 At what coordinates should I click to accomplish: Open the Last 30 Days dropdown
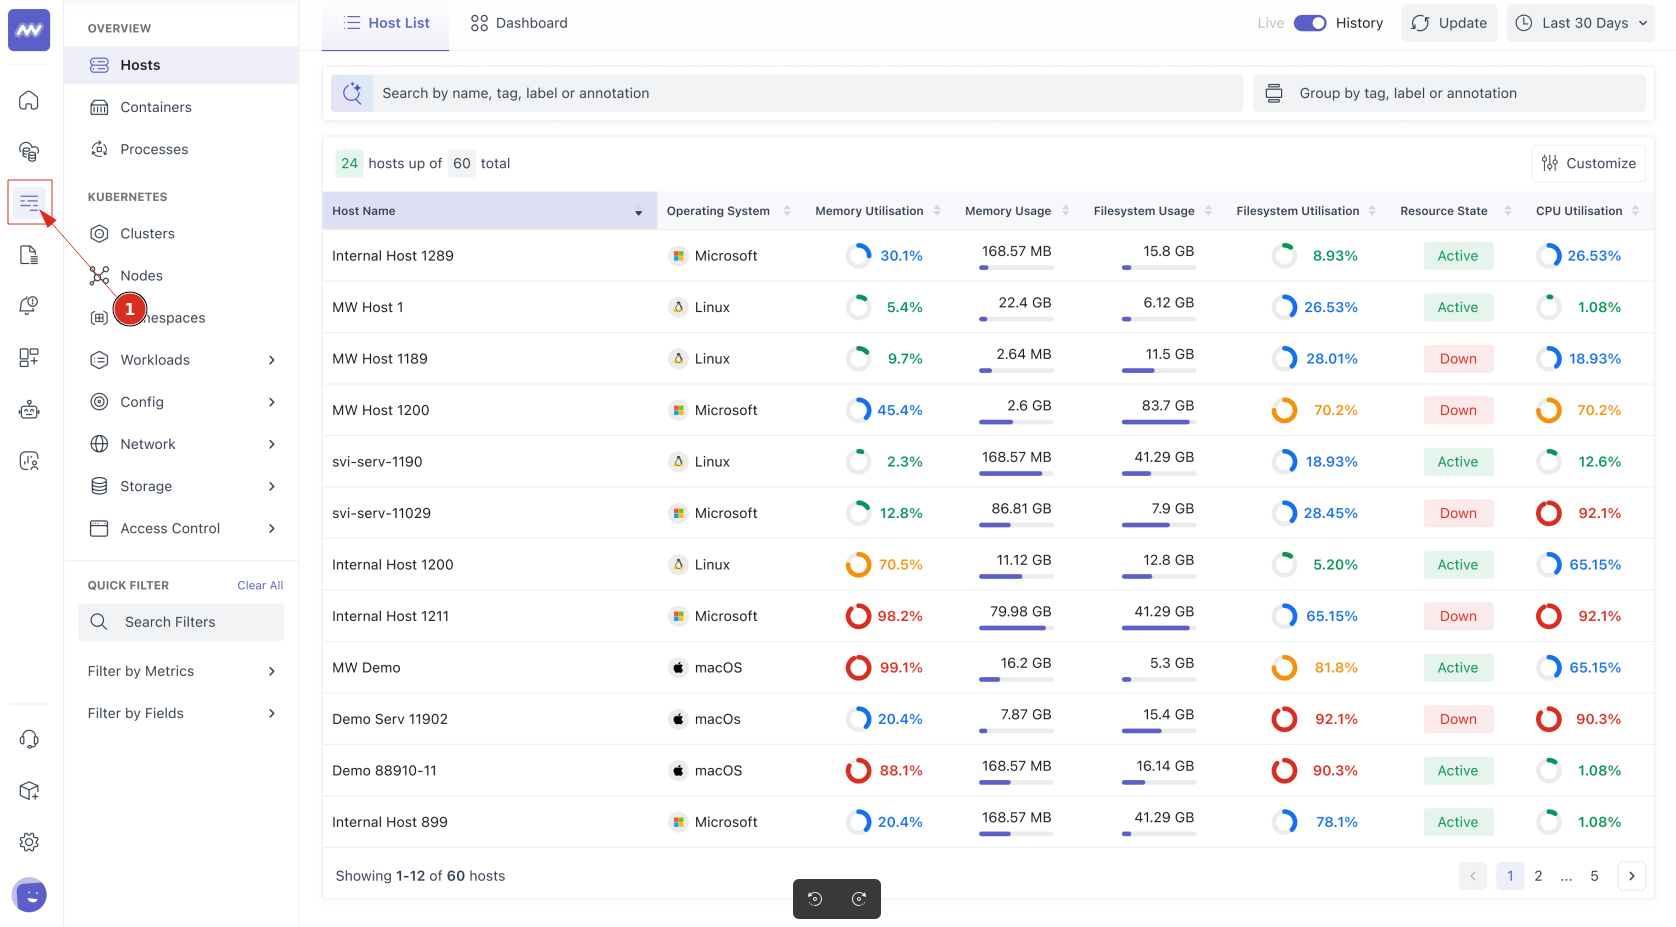pos(1580,22)
